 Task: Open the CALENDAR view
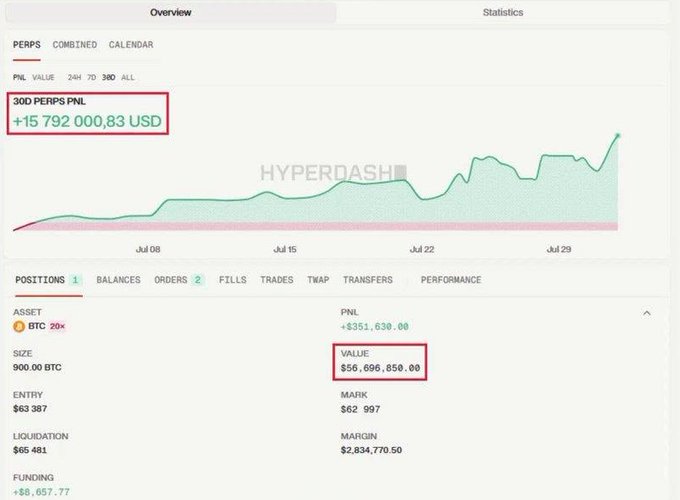[x=131, y=45]
